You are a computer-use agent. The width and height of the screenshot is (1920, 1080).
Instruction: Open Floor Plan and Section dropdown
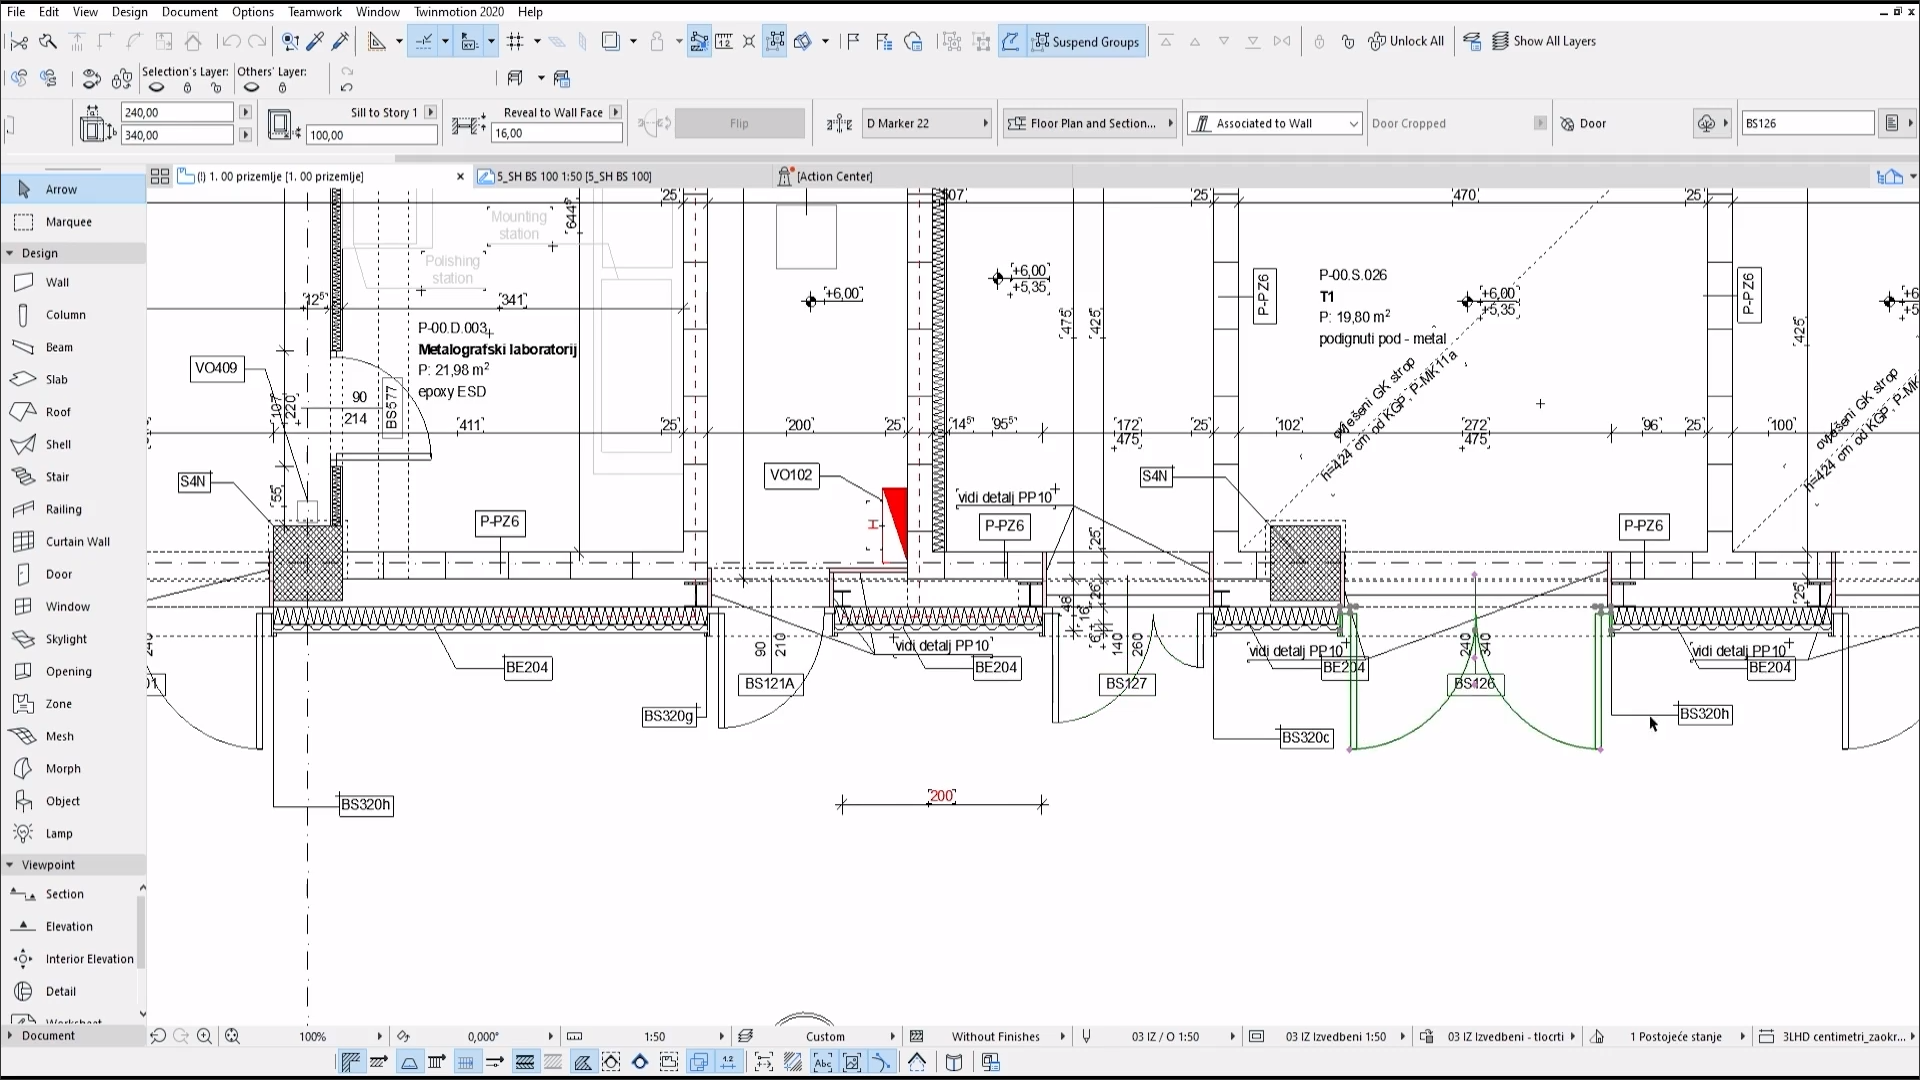[x=1091, y=123]
